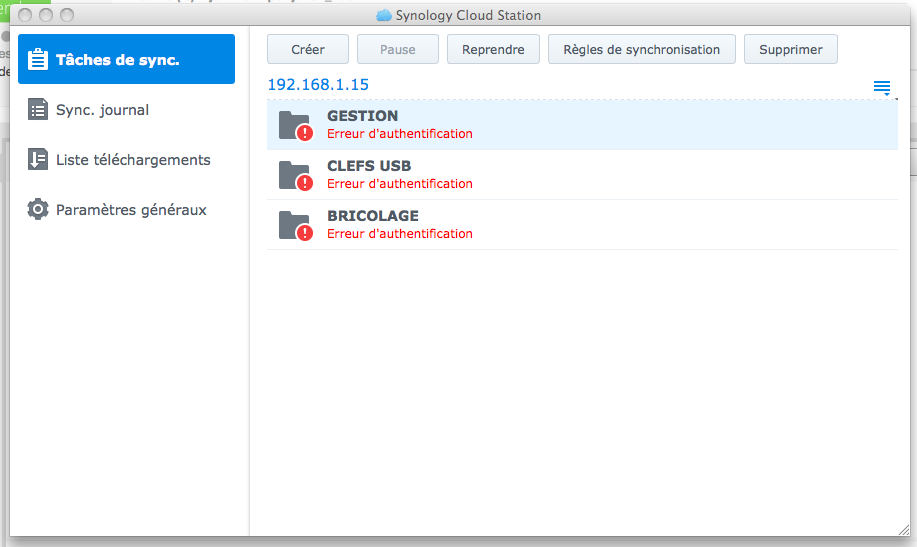Click the Créer button
Viewport: 917px width, 547px height.
(x=308, y=49)
